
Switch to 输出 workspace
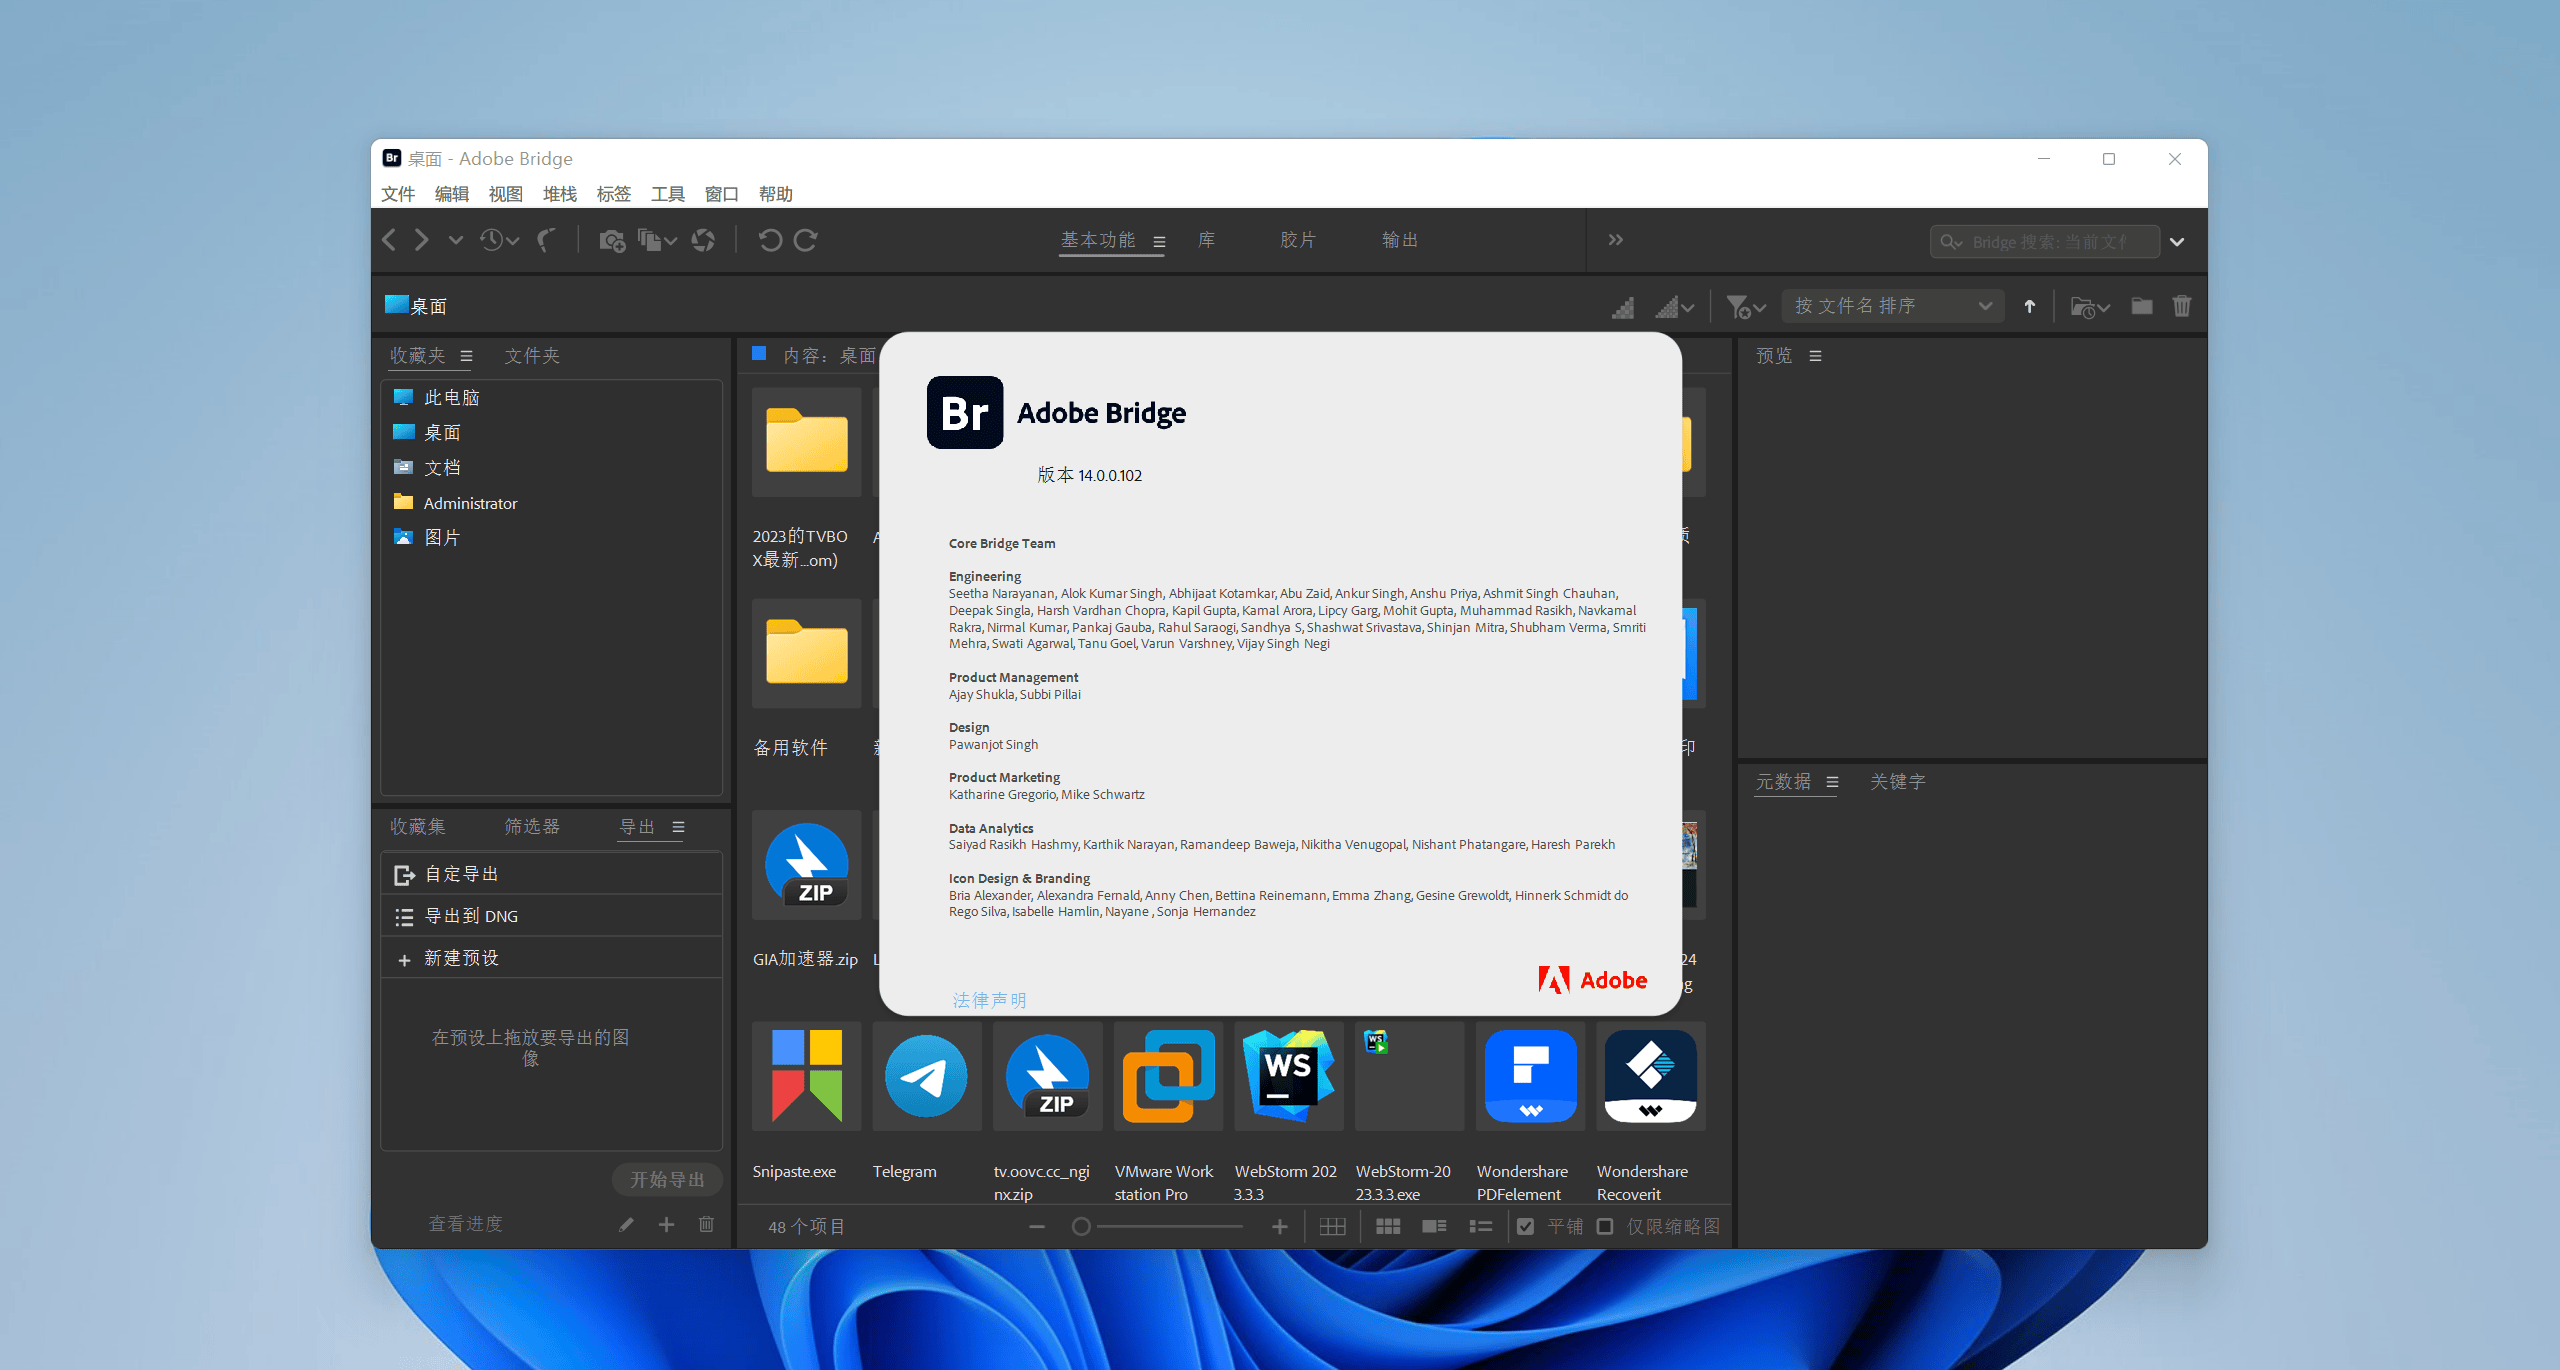tap(1400, 240)
